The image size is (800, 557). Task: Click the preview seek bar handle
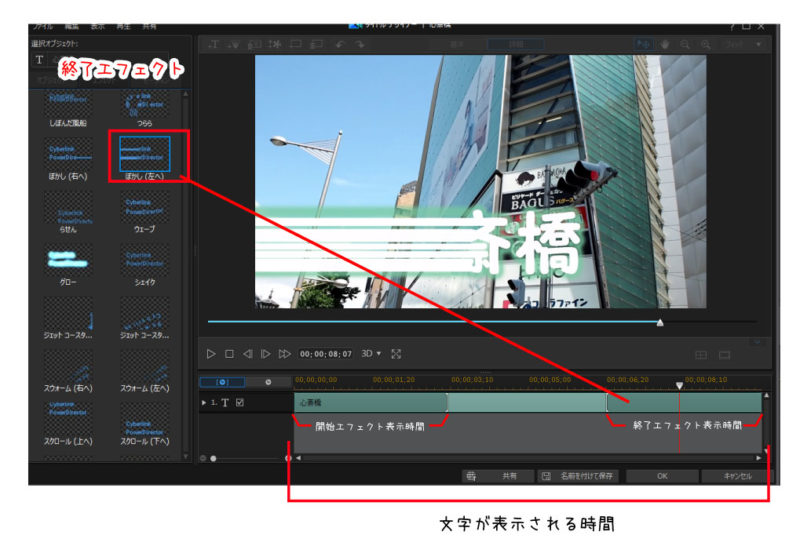point(659,322)
